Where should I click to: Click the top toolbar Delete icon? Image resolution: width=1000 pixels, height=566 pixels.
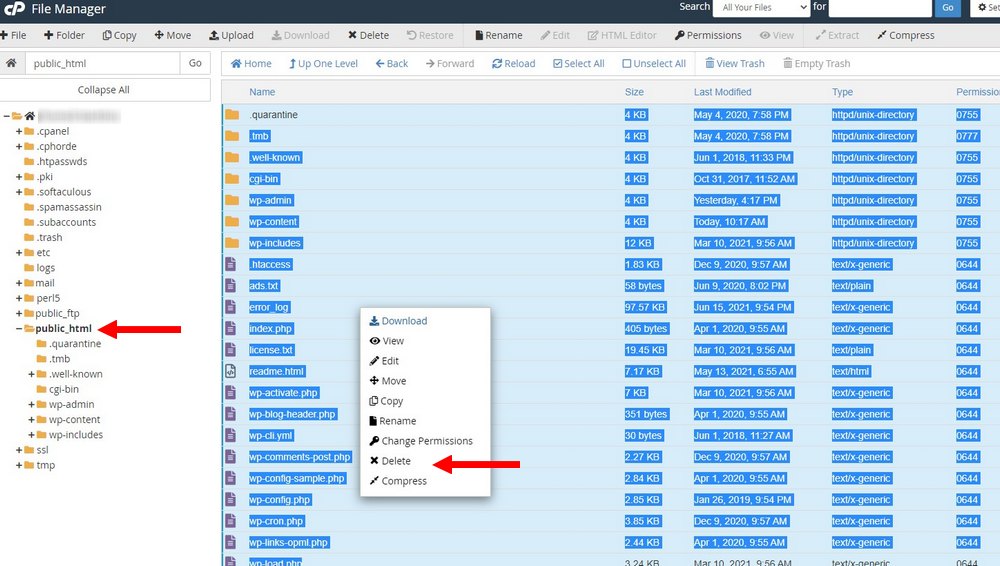(368, 35)
